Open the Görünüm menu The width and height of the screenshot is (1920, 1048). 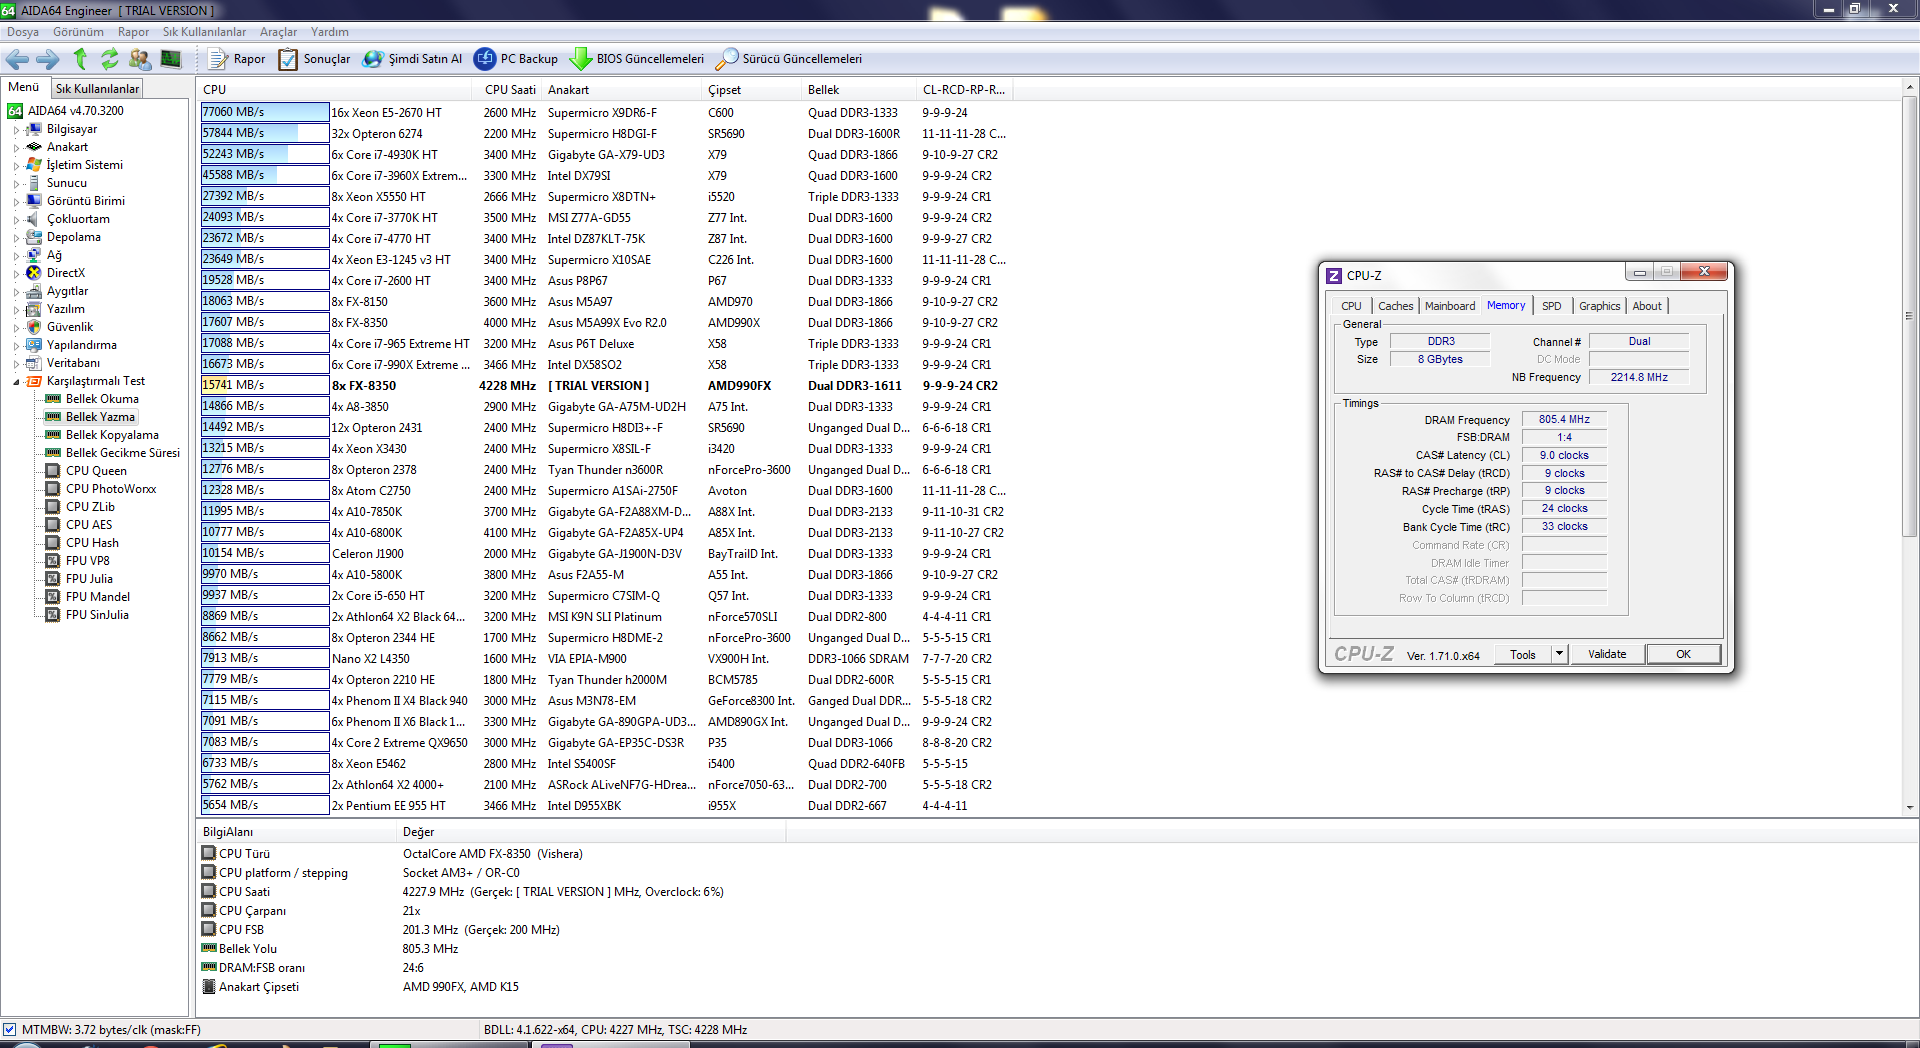[x=78, y=32]
